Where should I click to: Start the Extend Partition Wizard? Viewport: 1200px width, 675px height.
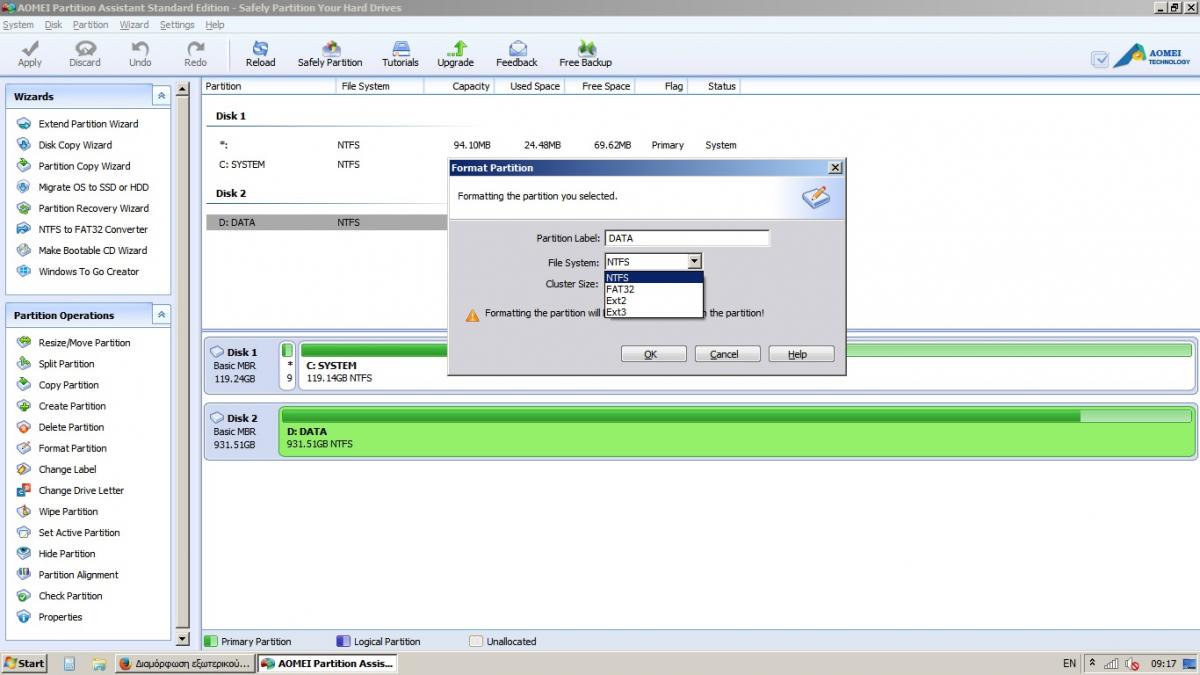pos(88,124)
